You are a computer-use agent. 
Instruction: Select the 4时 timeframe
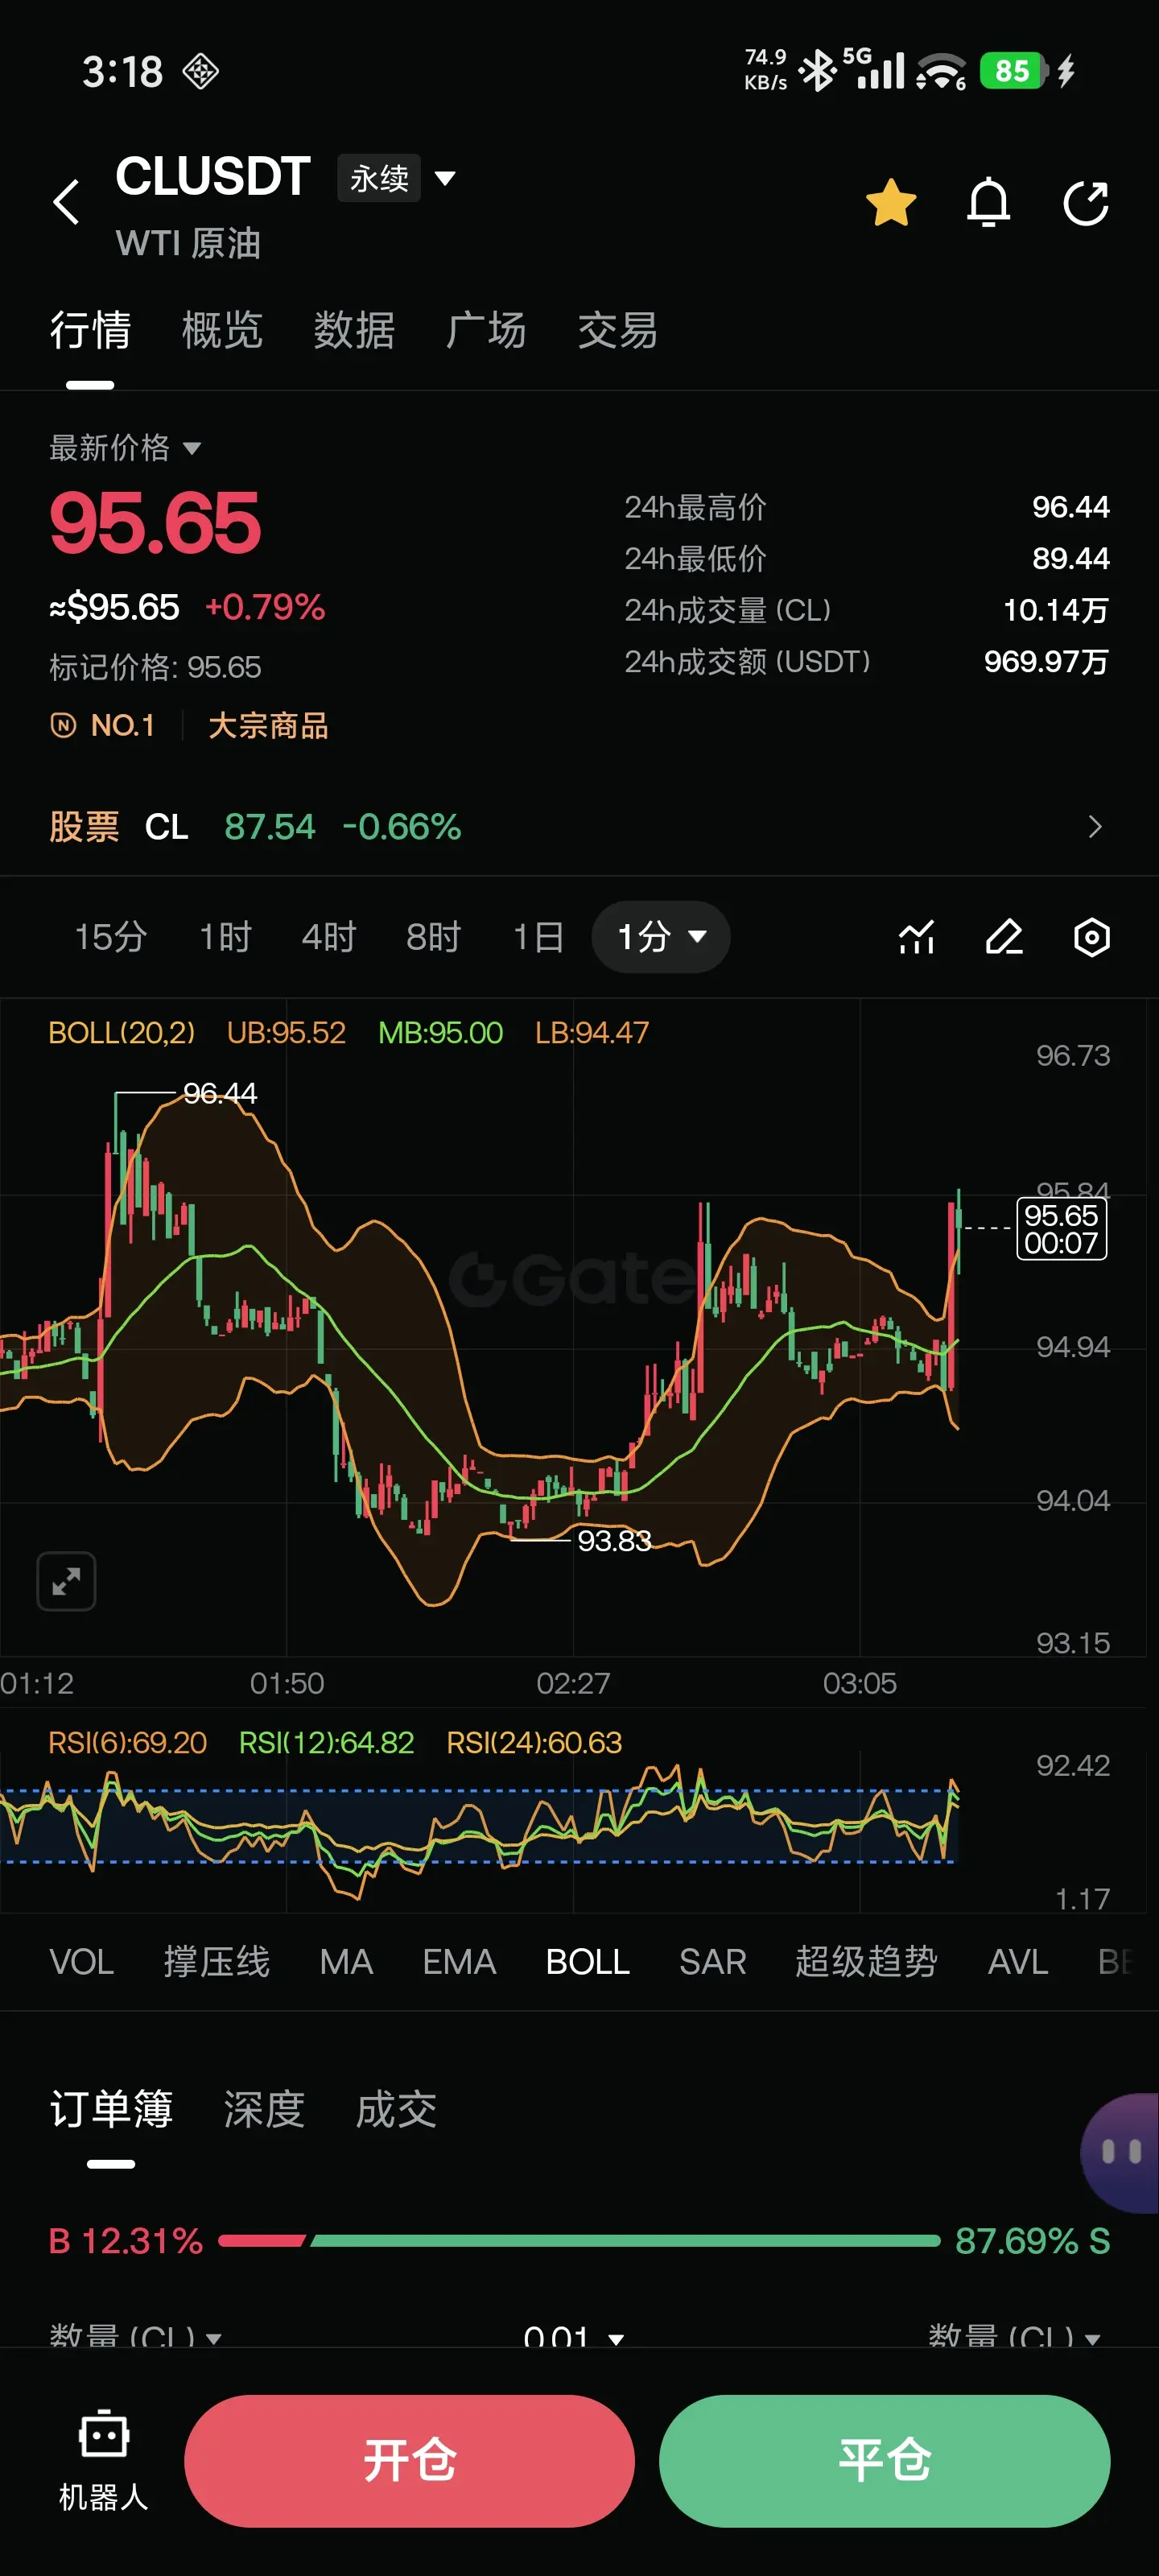point(329,937)
